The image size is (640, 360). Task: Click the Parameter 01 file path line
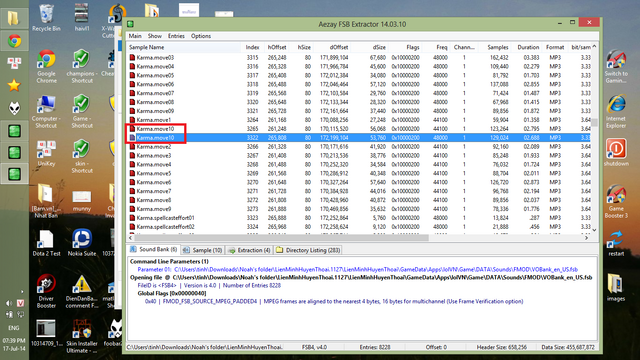pos(358,269)
